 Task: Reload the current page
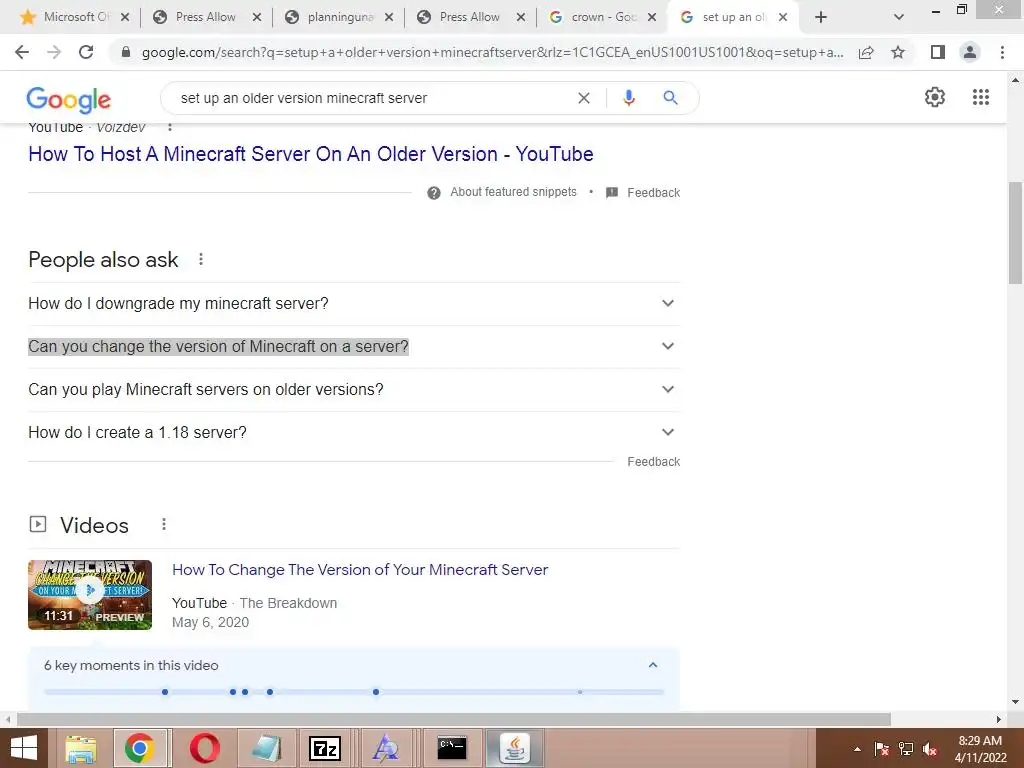click(86, 52)
